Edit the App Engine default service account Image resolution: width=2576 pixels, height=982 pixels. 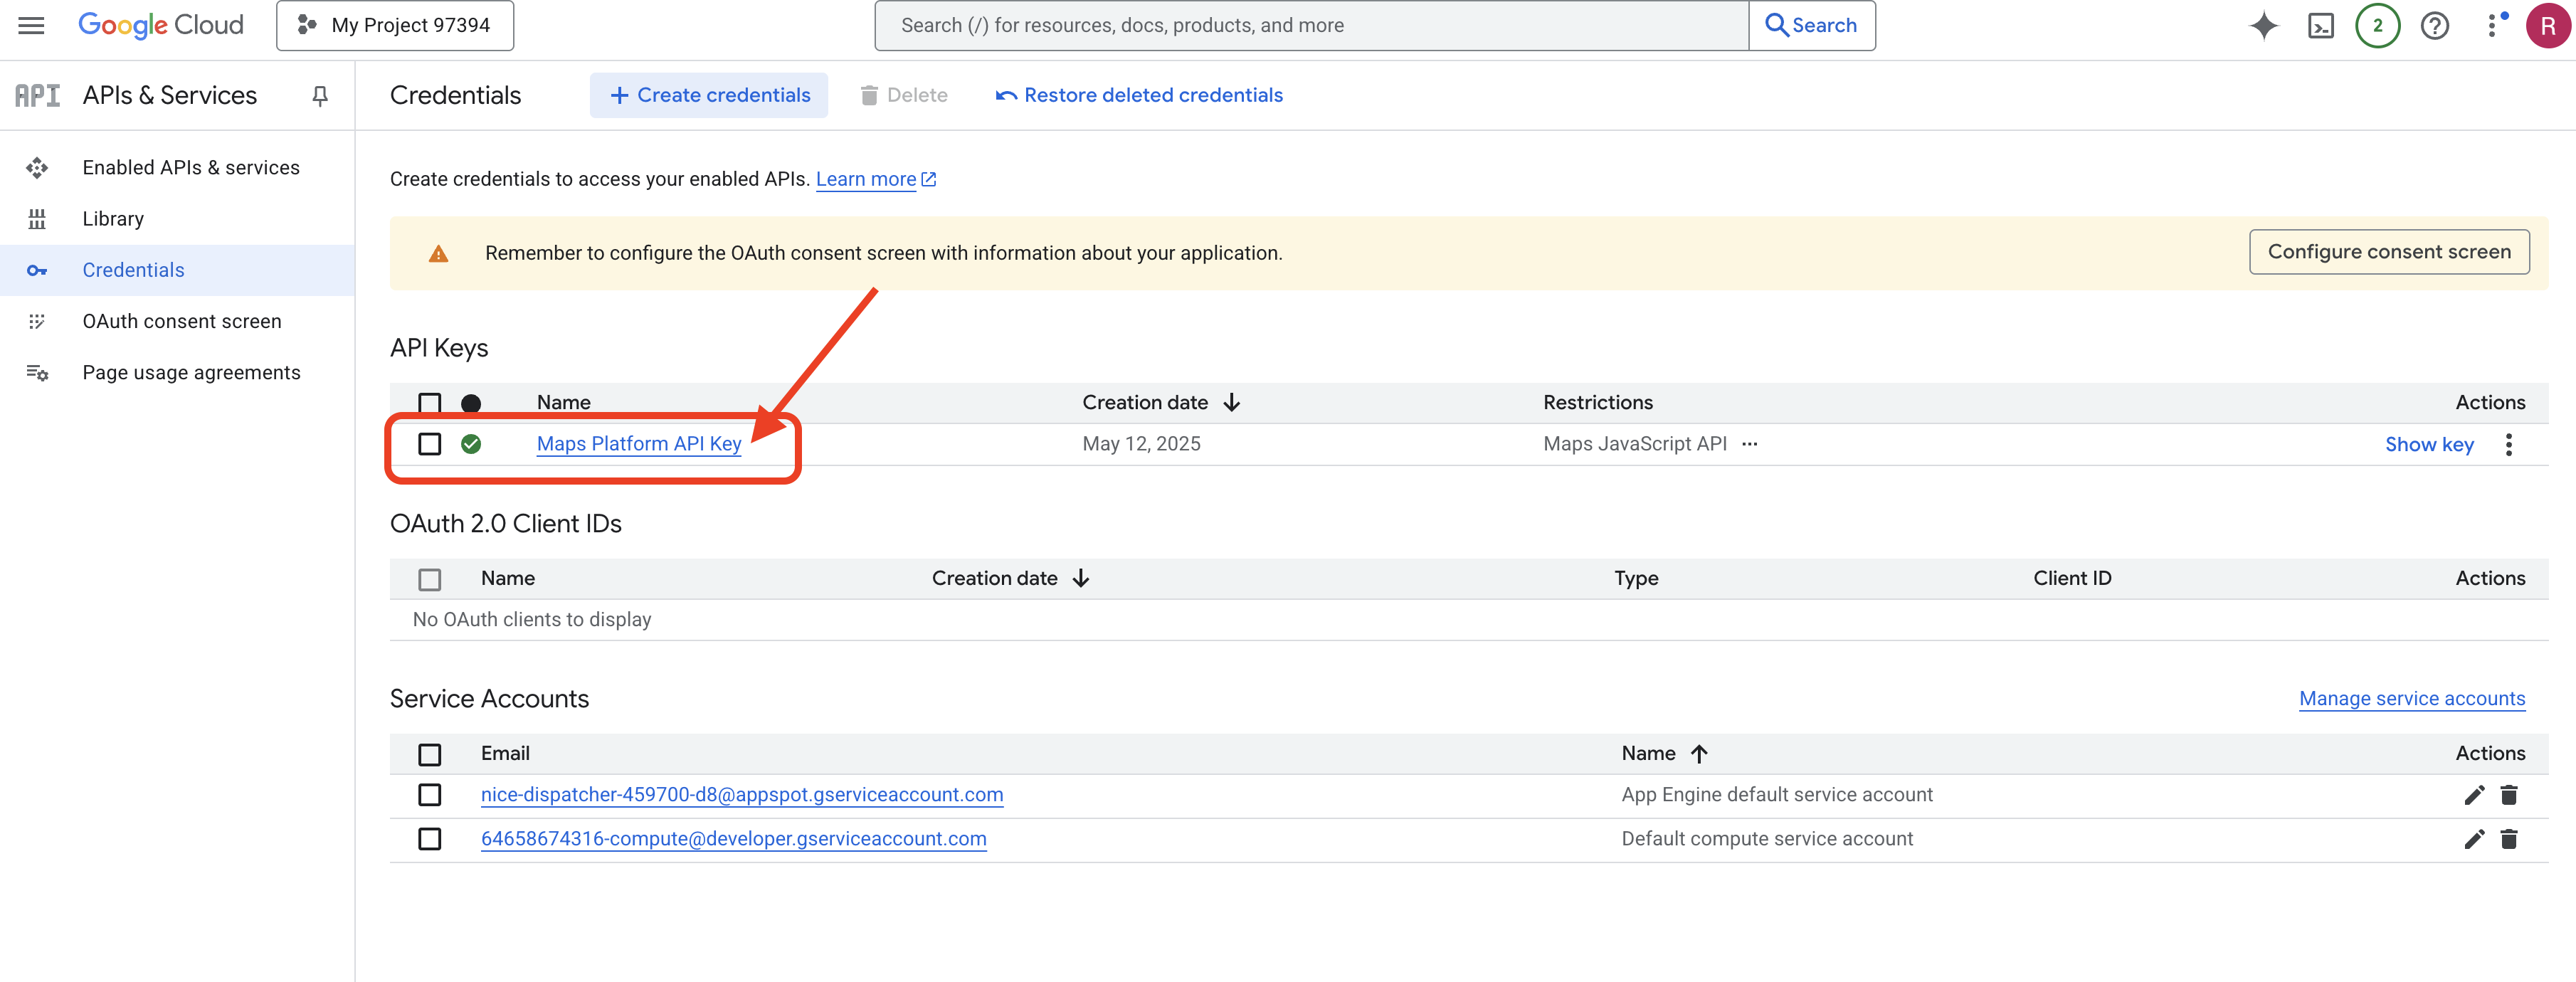[x=2473, y=795]
